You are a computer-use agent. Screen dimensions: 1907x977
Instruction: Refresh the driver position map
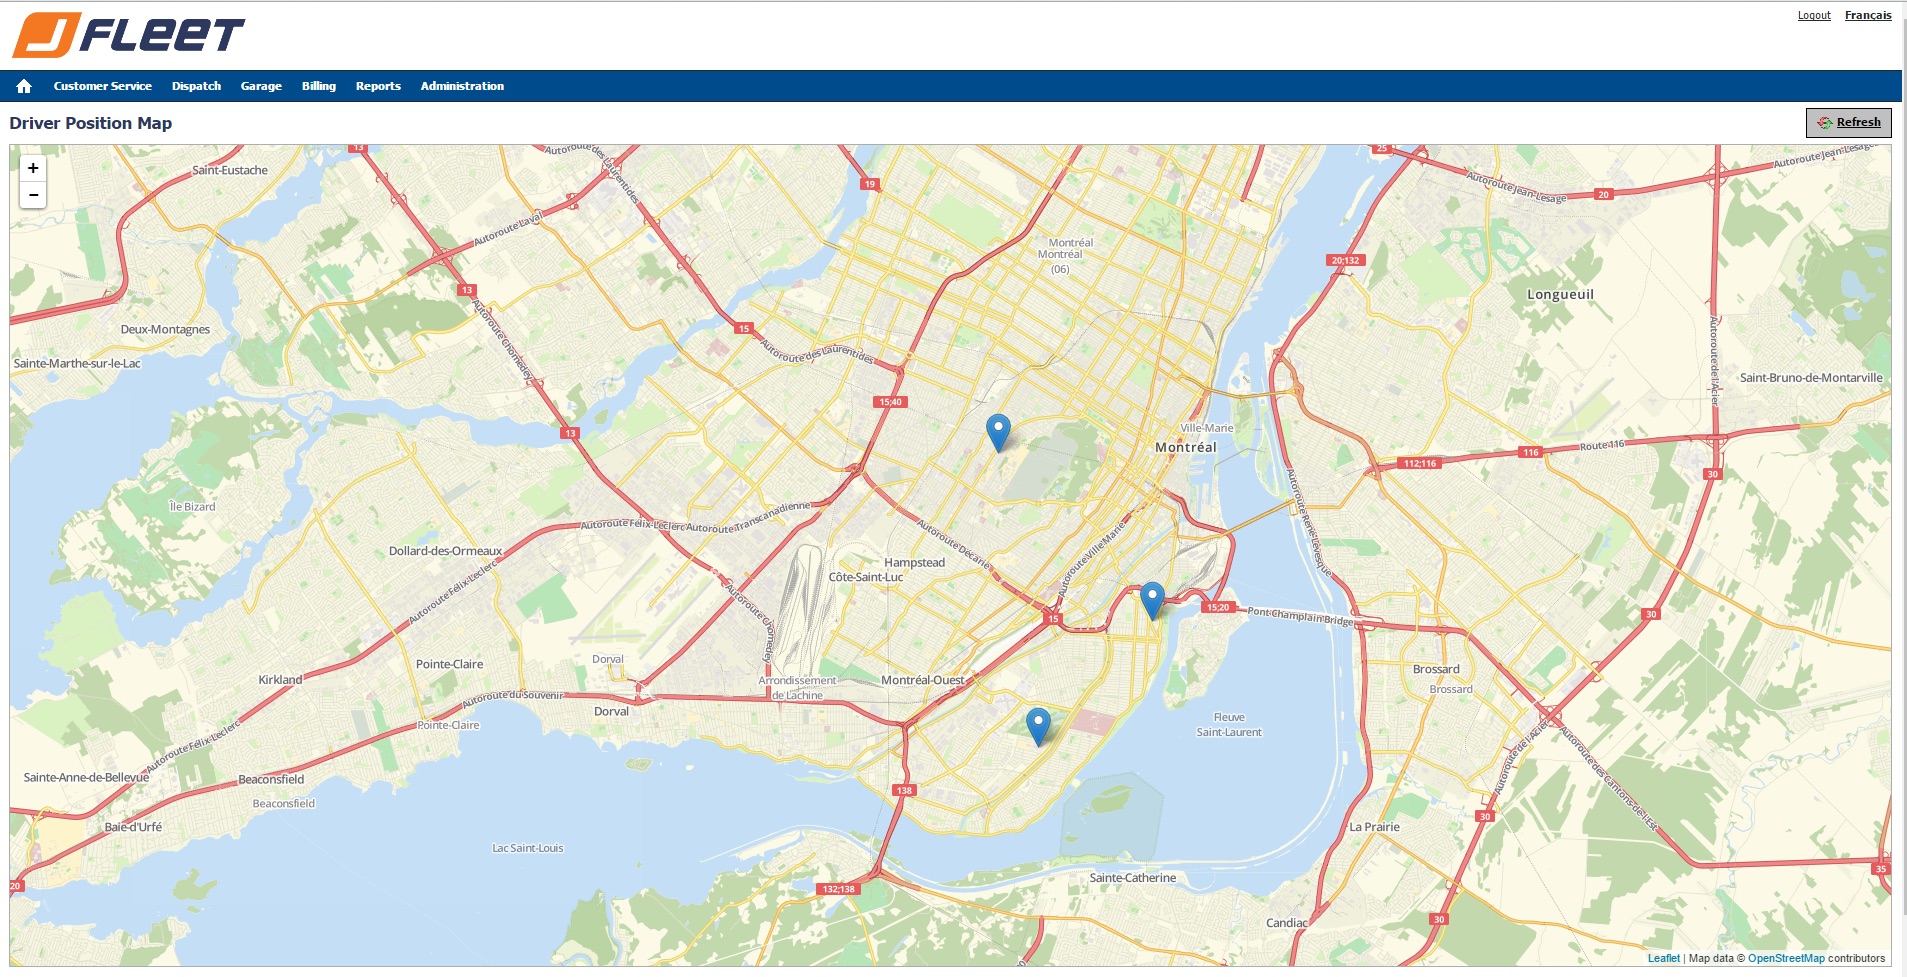pyautogui.click(x=1848, y=122)
